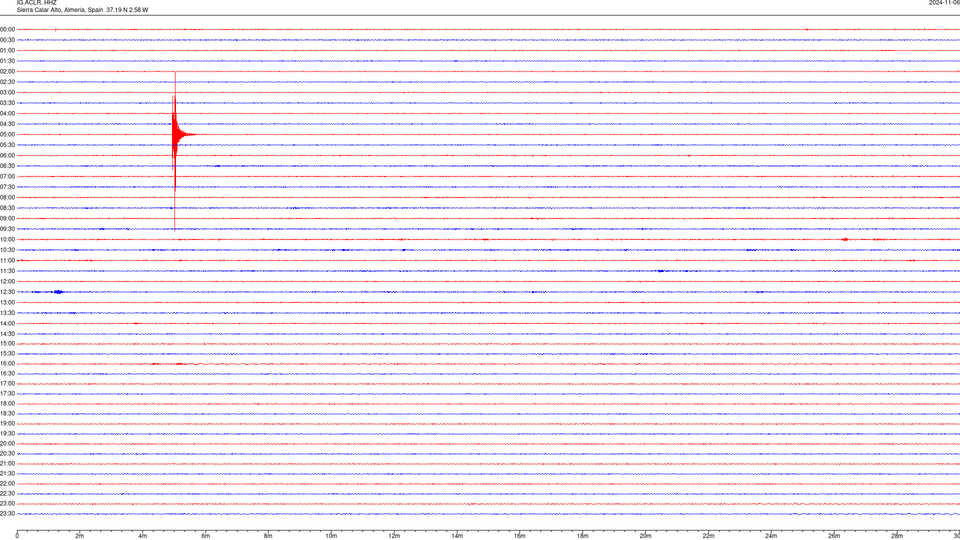This screenshot has height=540, width=960.
Task: Click the "11:00" time label
Action: (x=8, y=260)
